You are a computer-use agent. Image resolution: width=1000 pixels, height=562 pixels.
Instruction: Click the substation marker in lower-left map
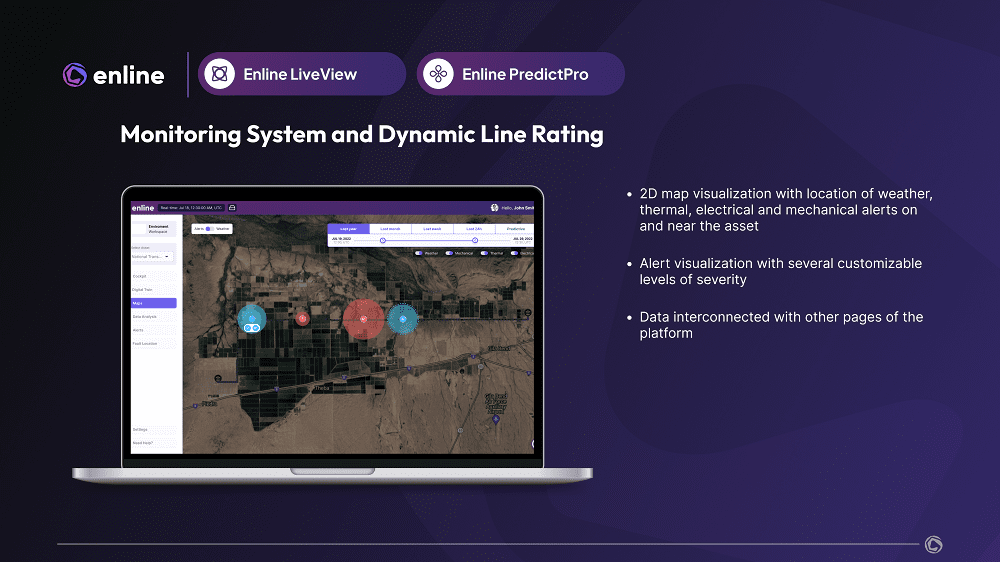[x=218, y=379]
